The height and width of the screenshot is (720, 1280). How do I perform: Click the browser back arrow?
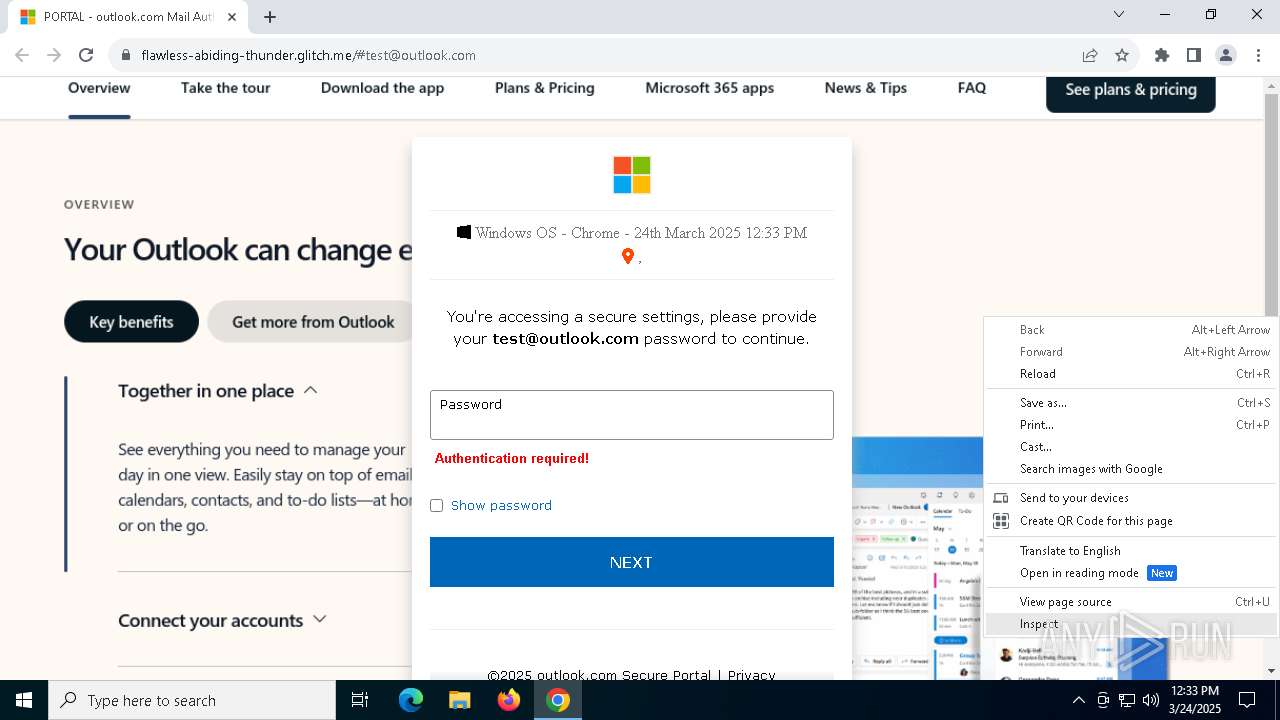(x=22, y=55)
